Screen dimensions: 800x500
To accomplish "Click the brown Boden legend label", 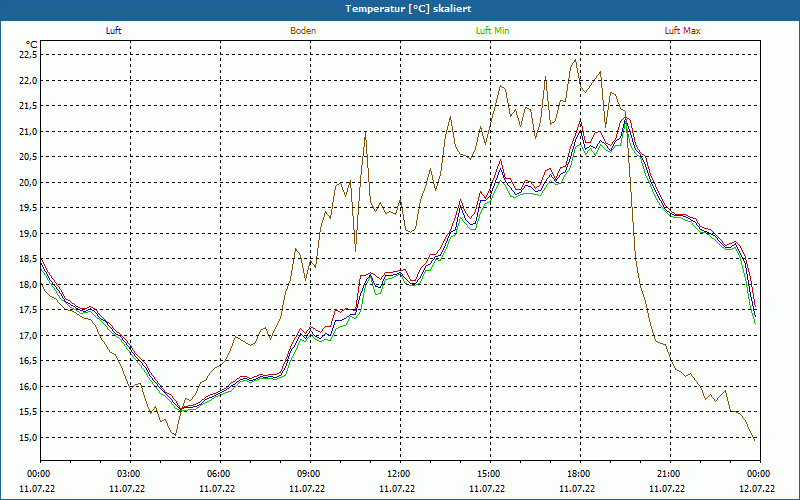I will [303, 31].
